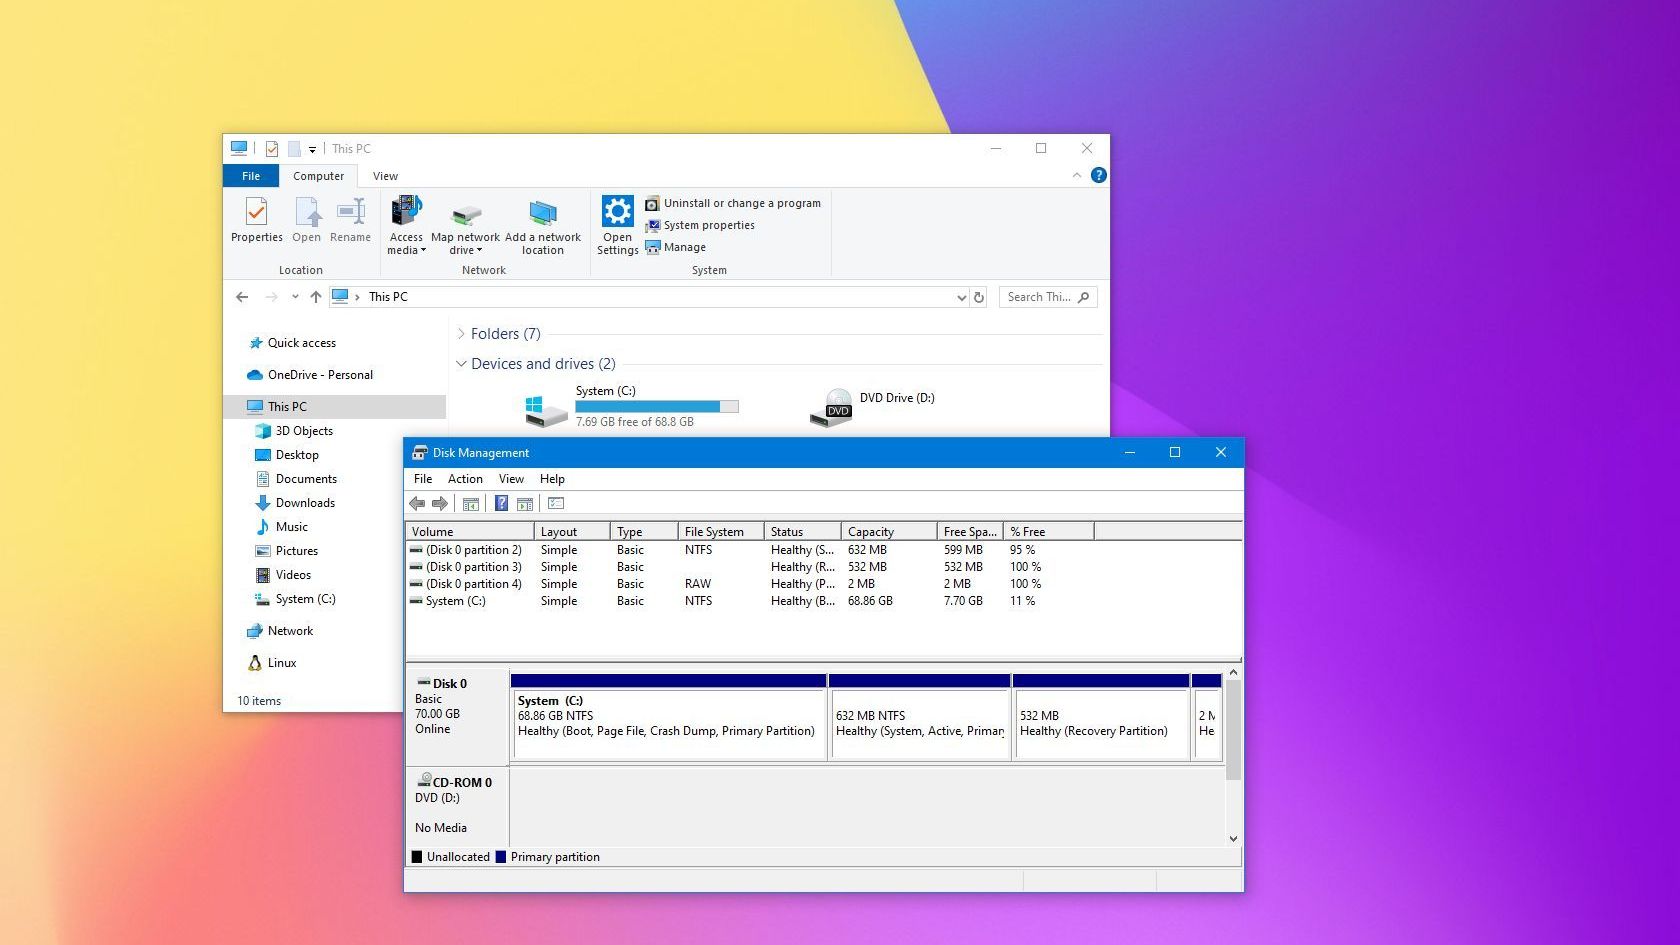Open Linux in the navigation pane
Viewport: 1680px width, 945px height.
[x=272, y=663]
